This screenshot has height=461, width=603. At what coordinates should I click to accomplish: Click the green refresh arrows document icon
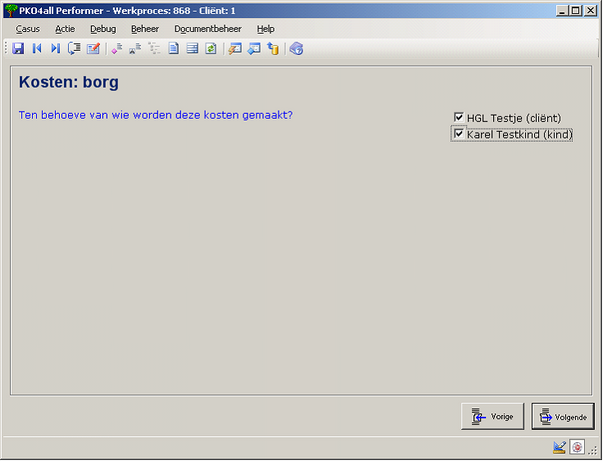pyautogui.click(x=211, y=48)
